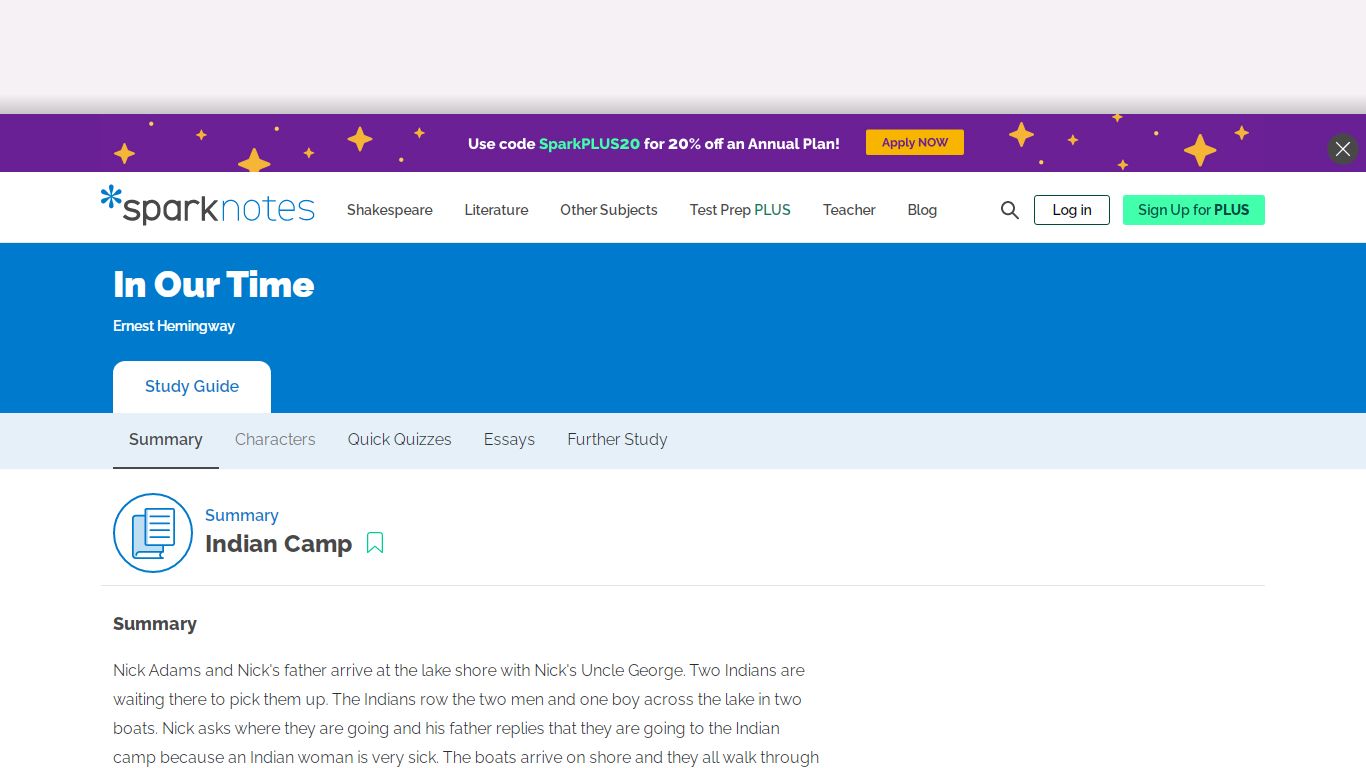
Task: Click Sign Up for PLUS button
Action: (1194, 210)
